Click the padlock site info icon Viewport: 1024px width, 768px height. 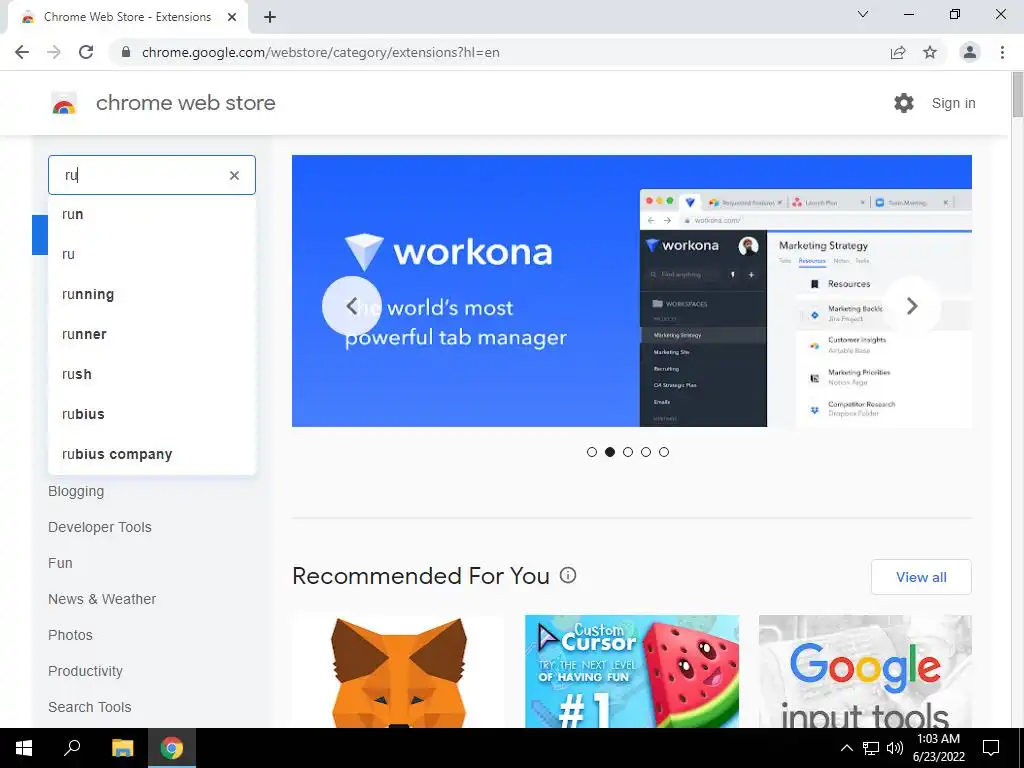coord(126,52)
